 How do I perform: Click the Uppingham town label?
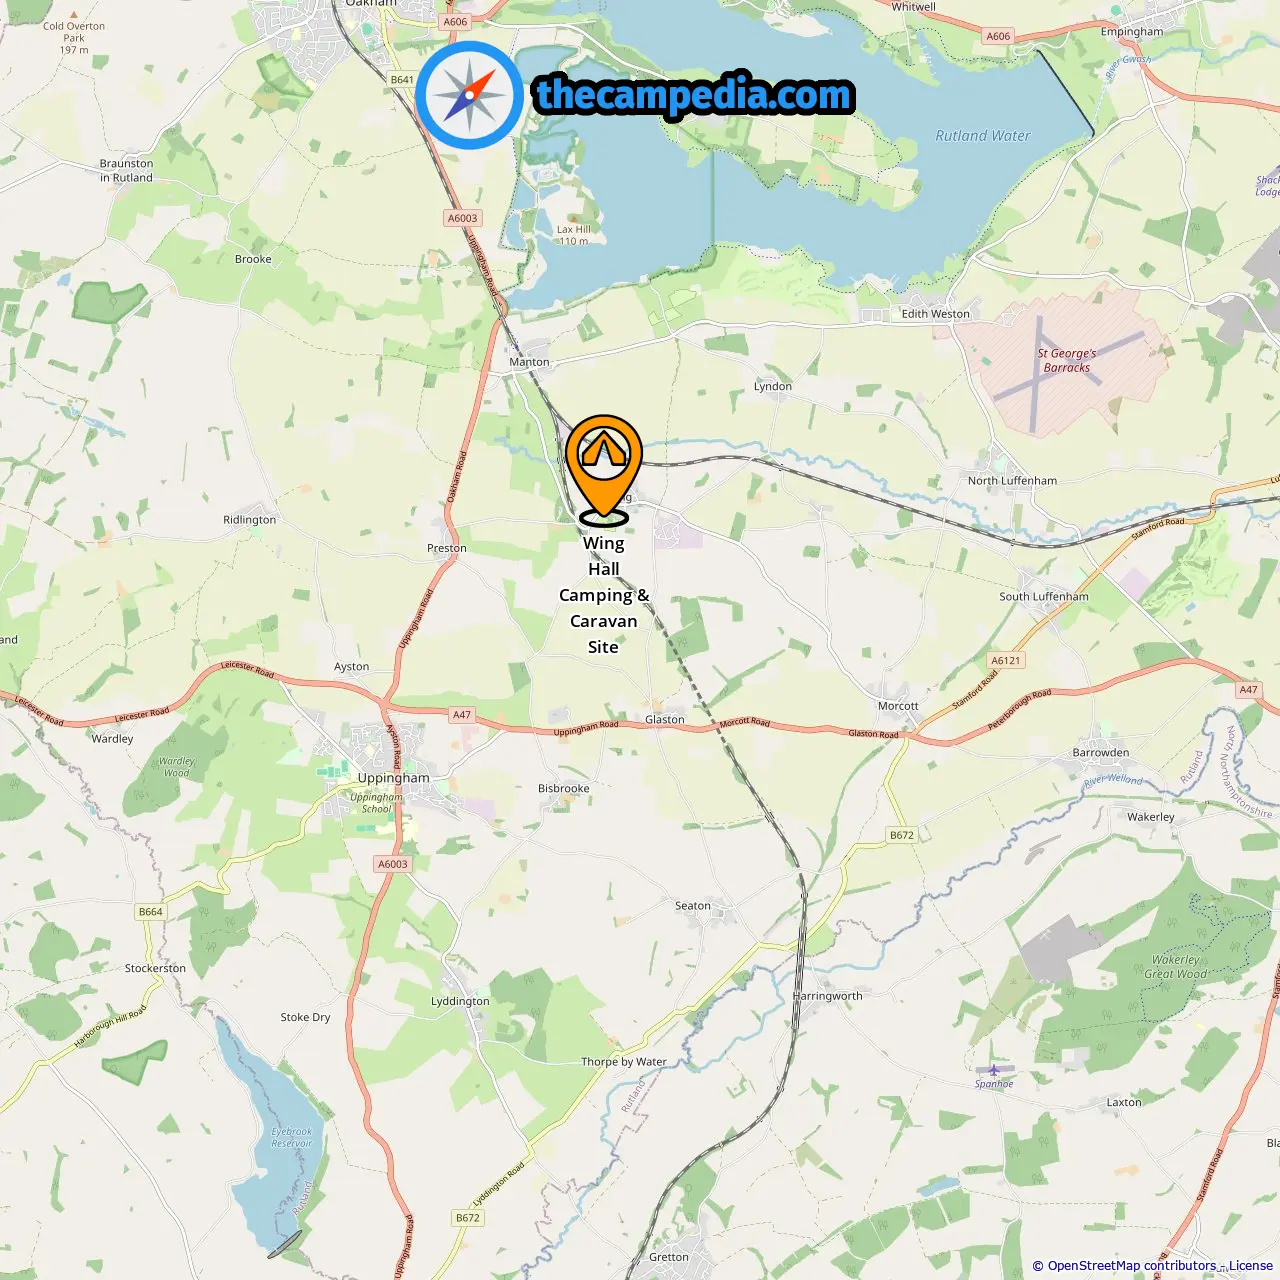point(393,778)
